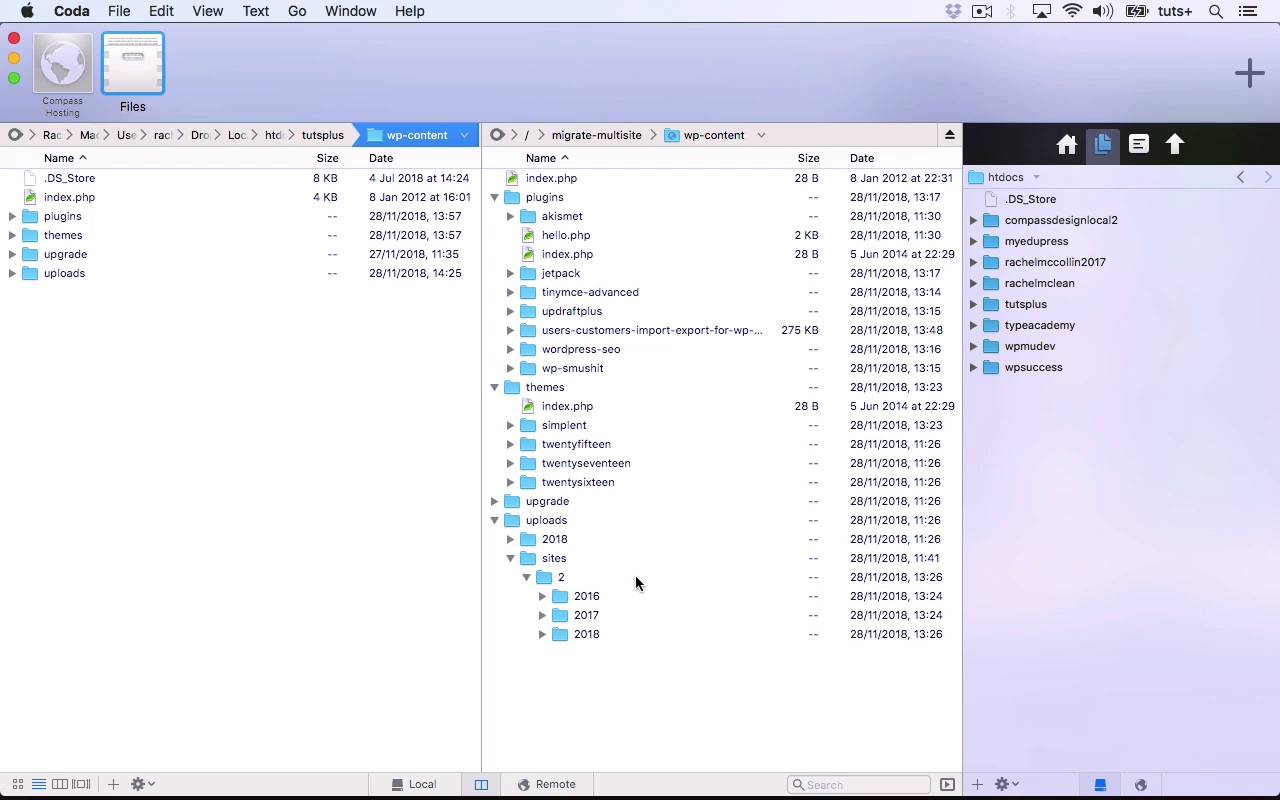Open the Text menu
Screen dimensions: 1280x800
(255, 11)
